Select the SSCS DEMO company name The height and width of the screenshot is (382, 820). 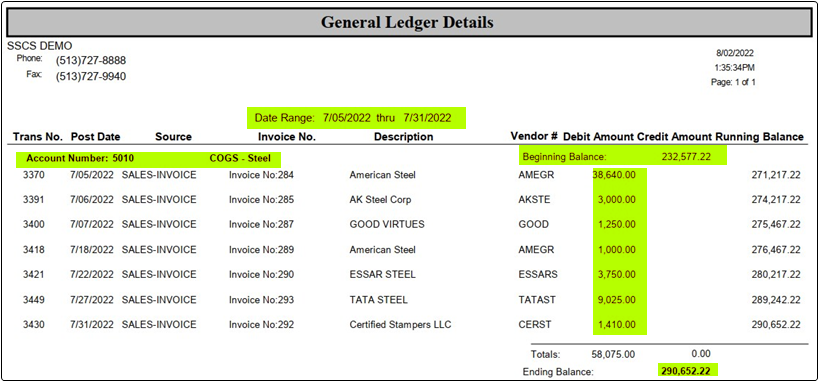40,46
